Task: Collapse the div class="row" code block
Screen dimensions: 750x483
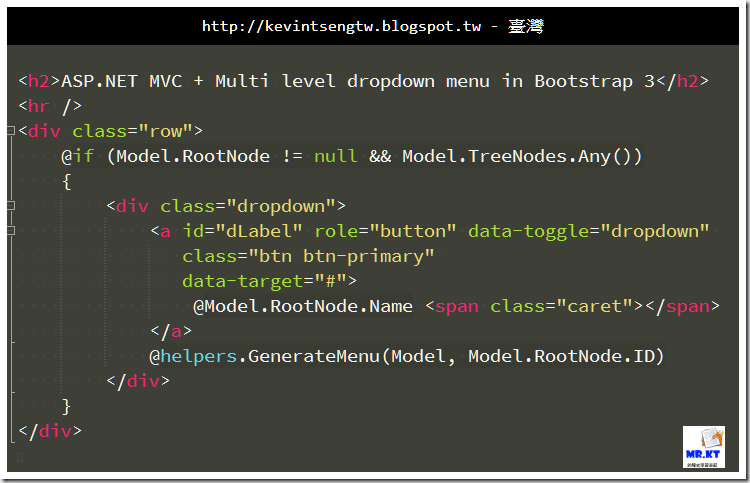Action: click(x=11, y=130)
